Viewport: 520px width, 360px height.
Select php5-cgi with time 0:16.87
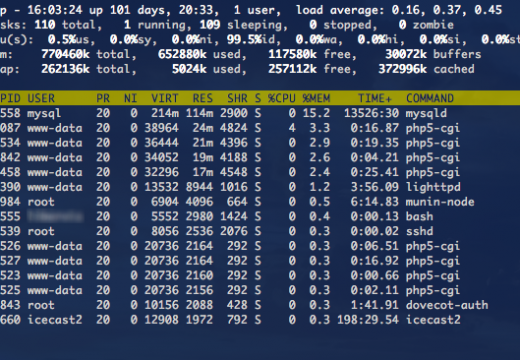click(x=433, y=128)
